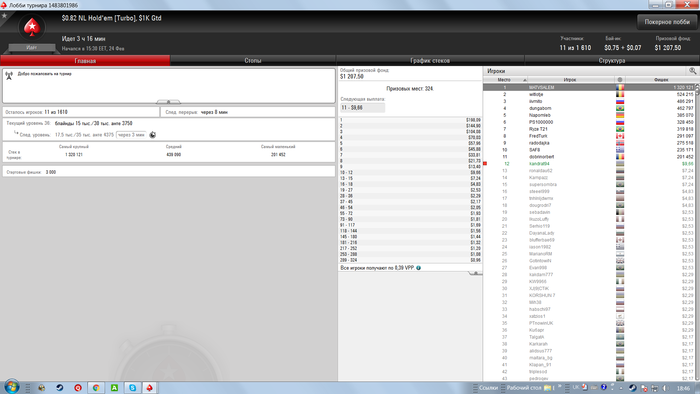Click the Steam icon in system tray
This screenshot has height=394, width=700.
click(x=633, y=388)
